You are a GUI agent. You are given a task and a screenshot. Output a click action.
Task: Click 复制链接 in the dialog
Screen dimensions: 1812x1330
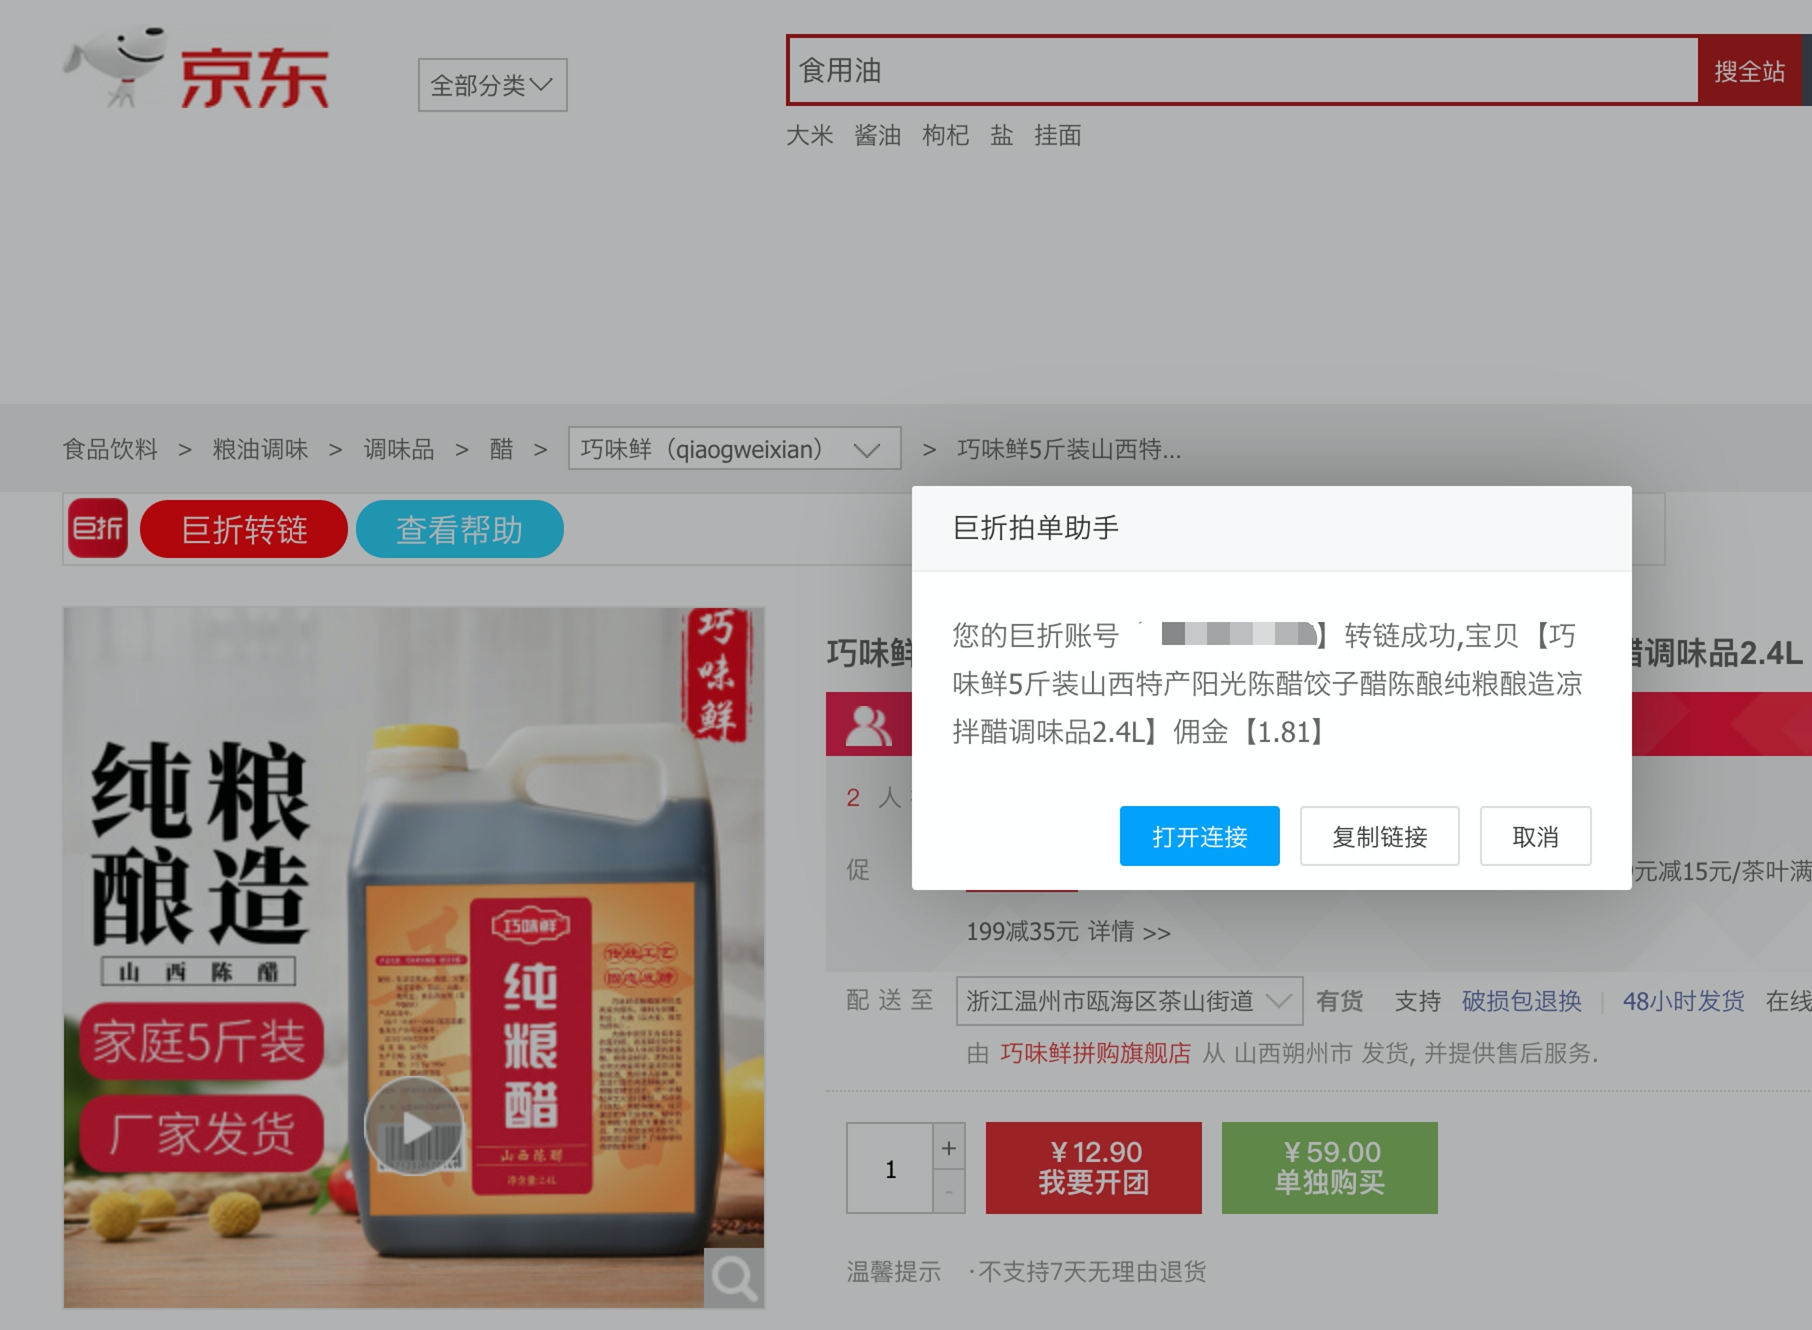tap(1379, 836)
